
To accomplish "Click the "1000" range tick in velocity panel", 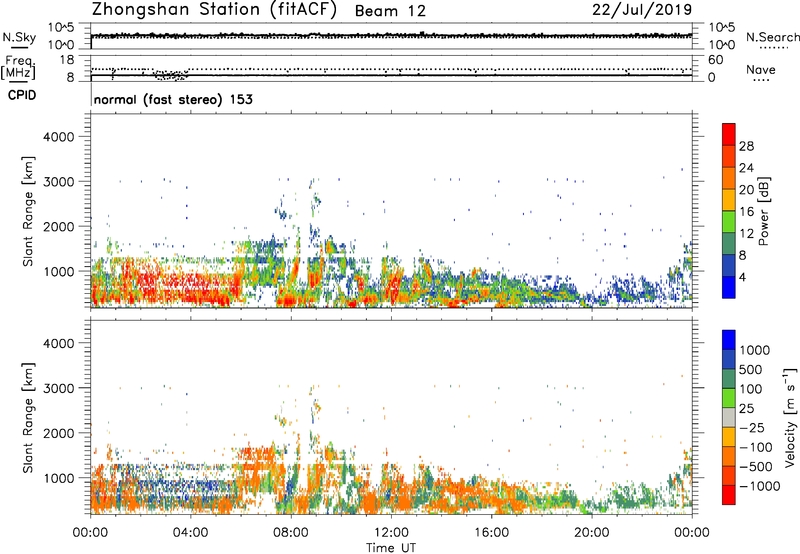I will (59, 478).
